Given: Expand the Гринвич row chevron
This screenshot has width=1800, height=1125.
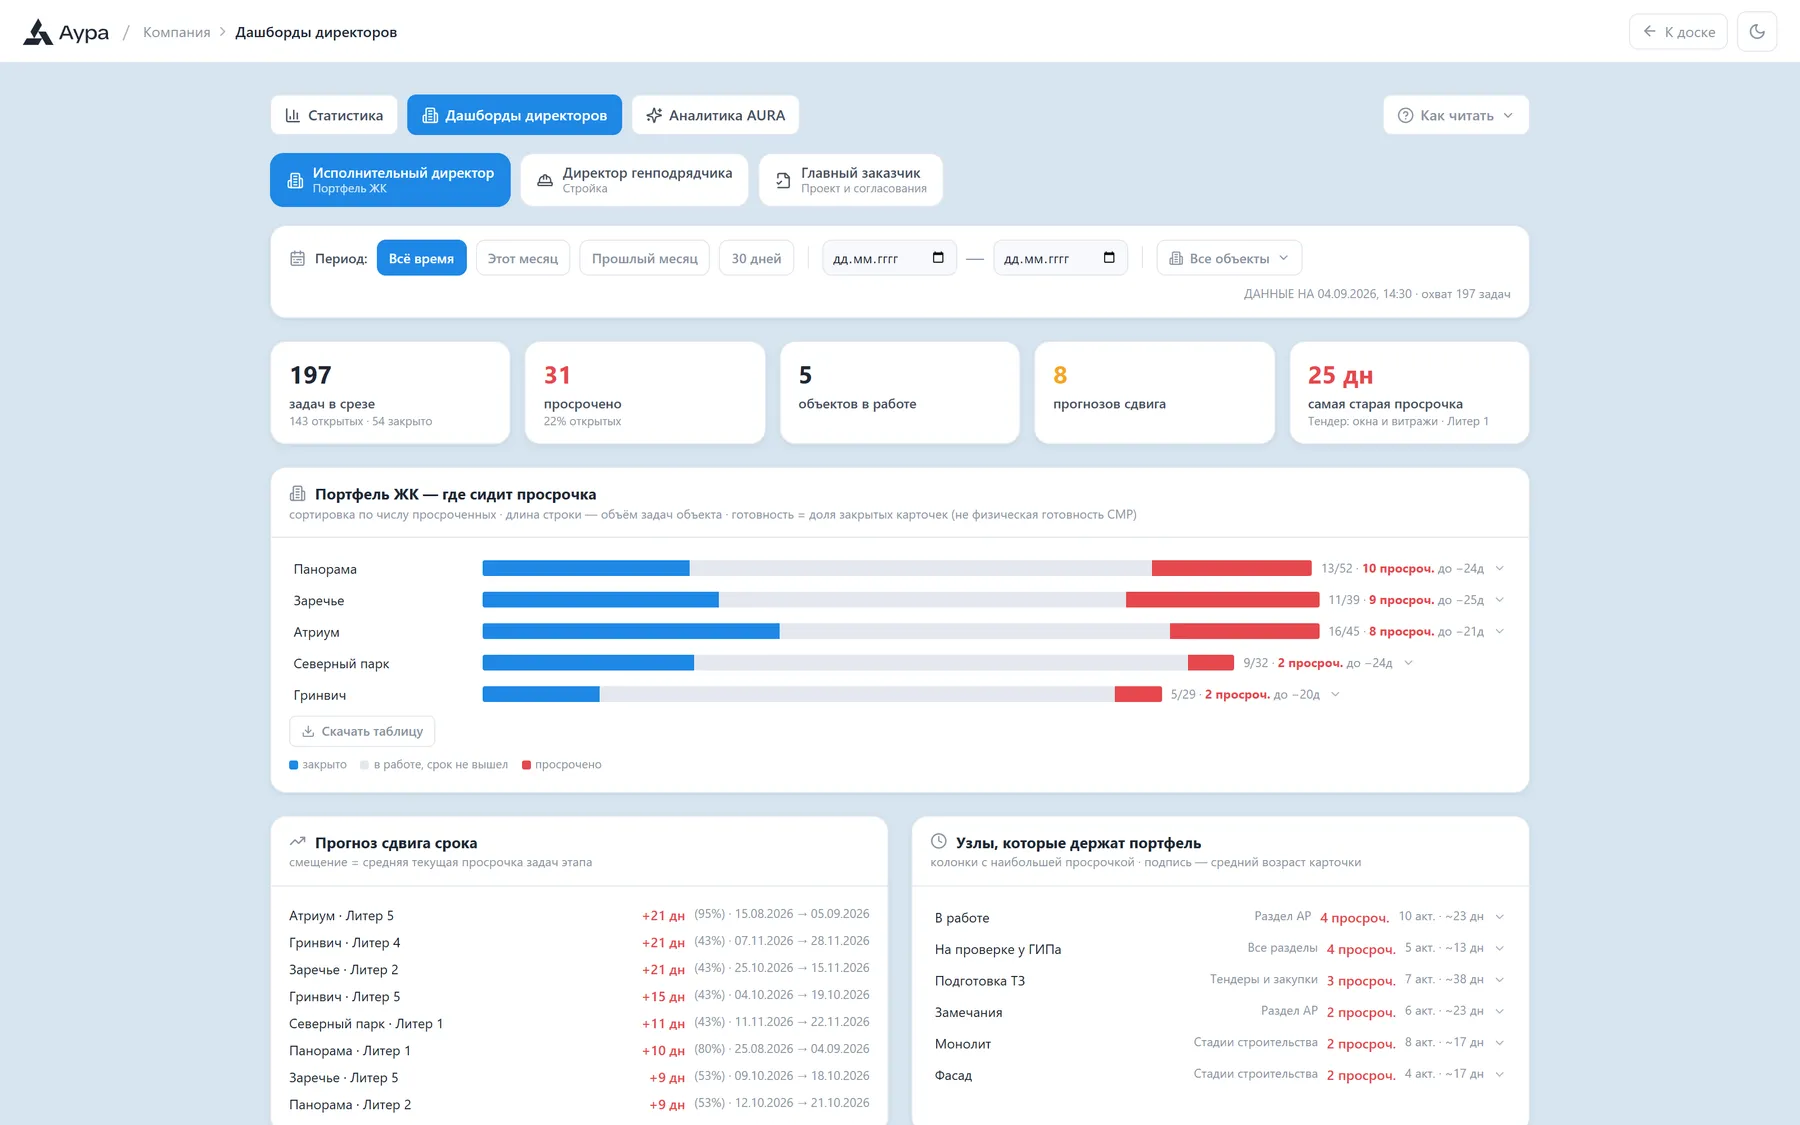Looking at the screenshot, I should (1335, 694).
